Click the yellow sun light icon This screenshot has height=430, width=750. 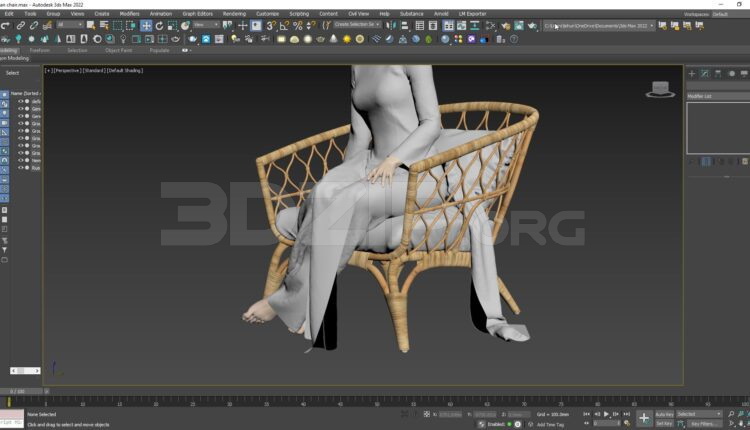[347, 39]
